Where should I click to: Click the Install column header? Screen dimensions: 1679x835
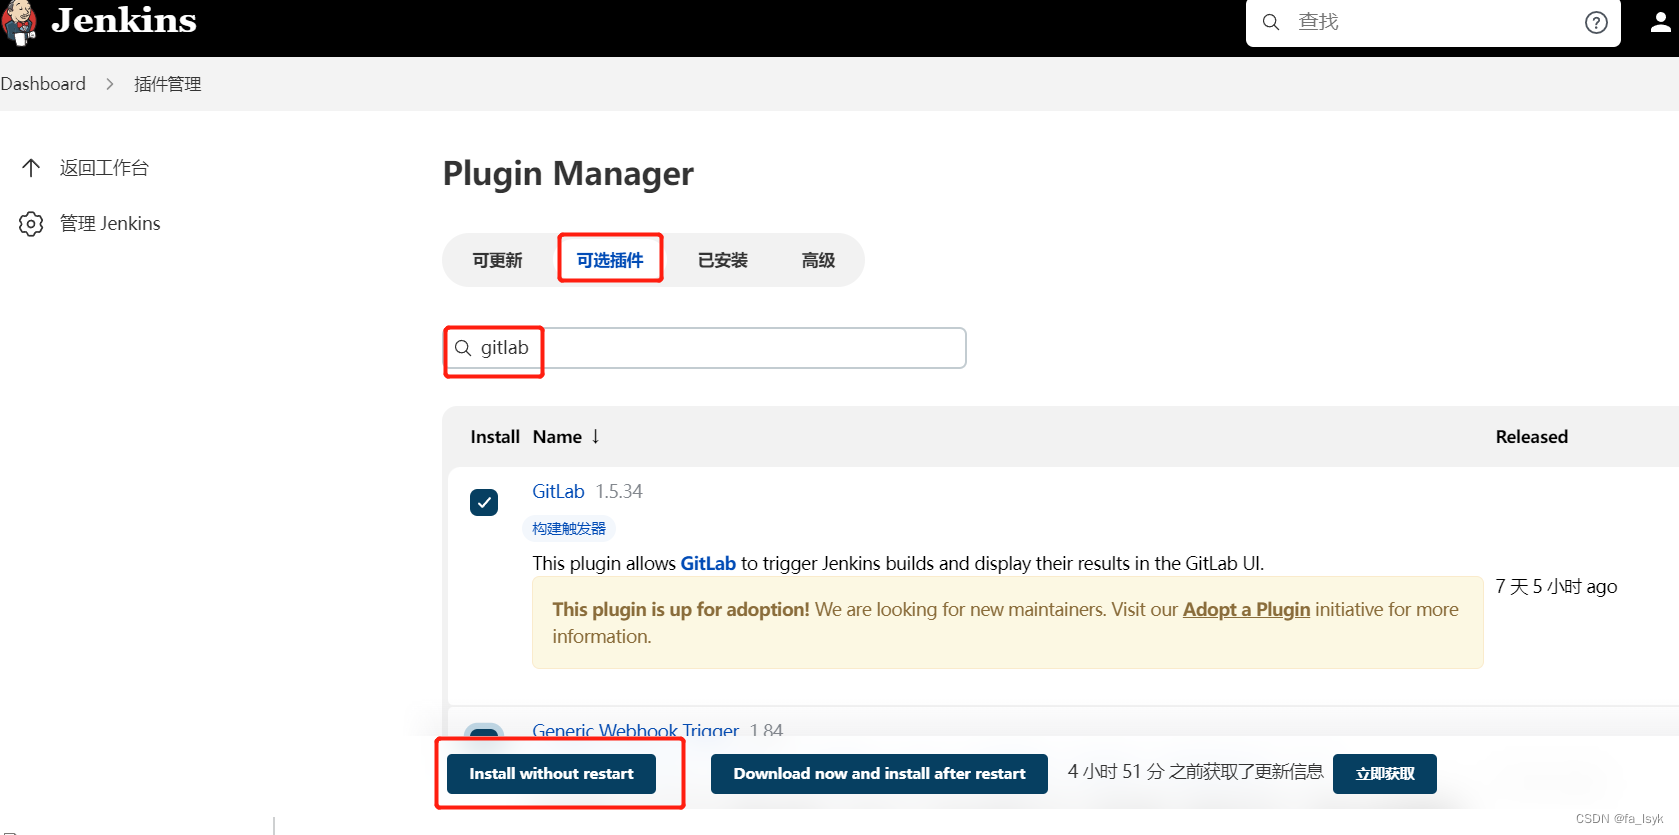495,437
